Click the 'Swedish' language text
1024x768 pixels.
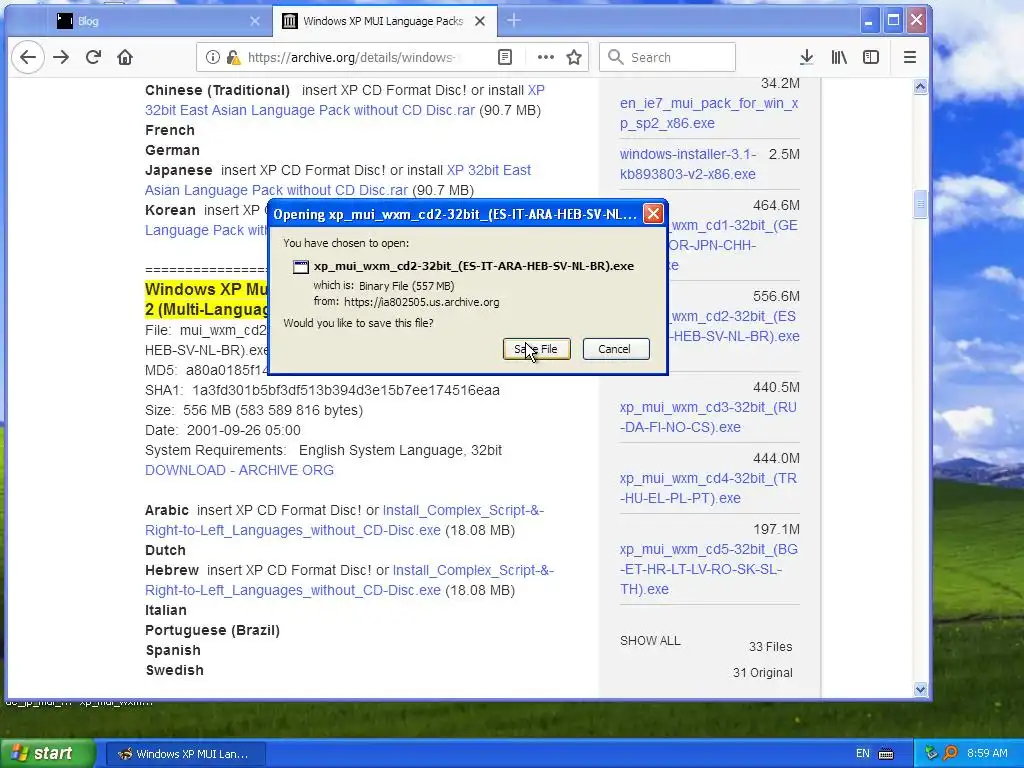point(174,670)
